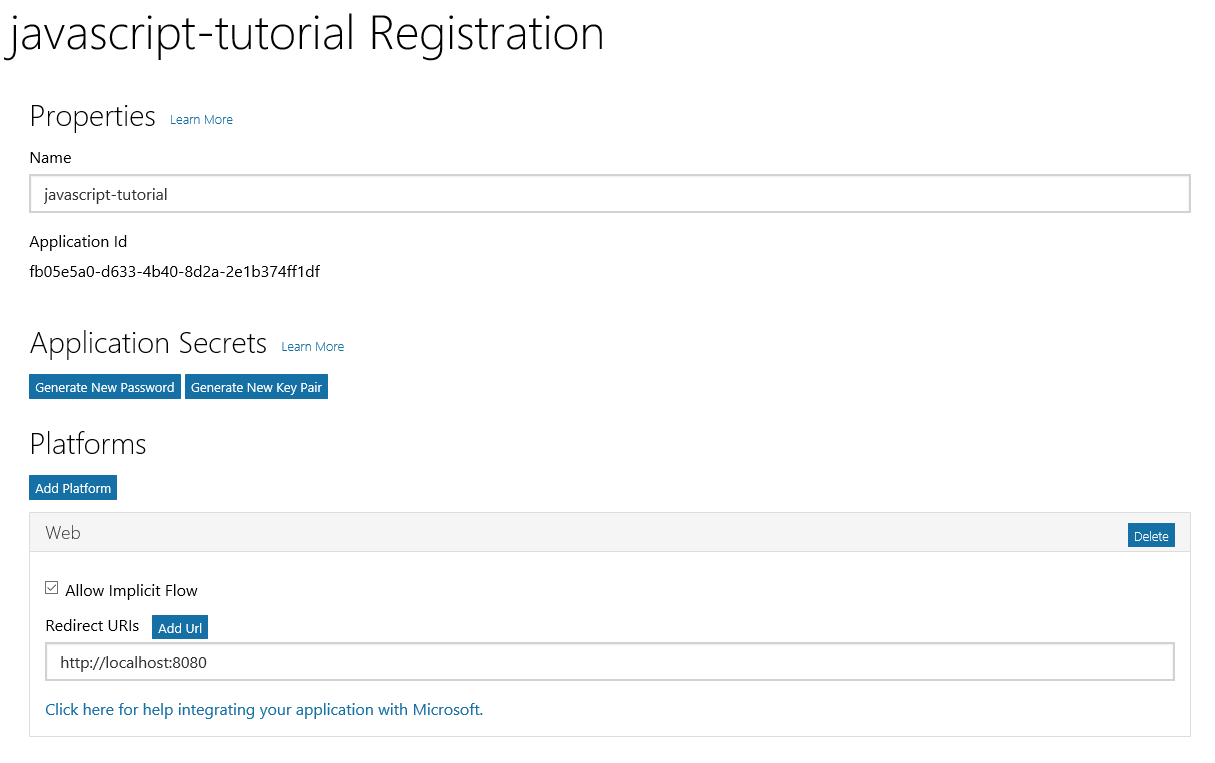The image size is (1215, 763).
Task: Toggle Allow Implicit Flow checkbox
Action: point(52,588)
